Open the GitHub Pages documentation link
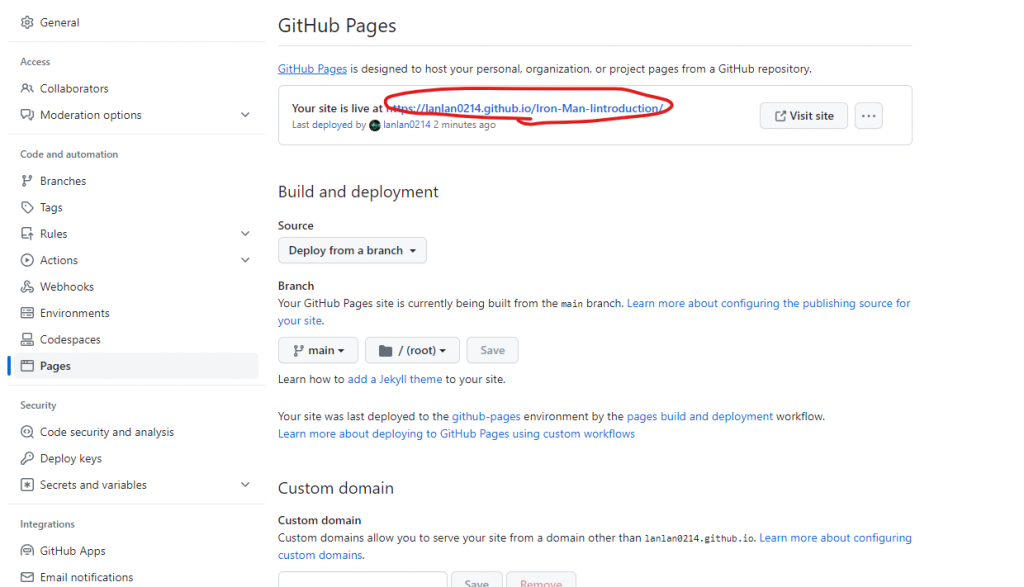Image resolution: width=1024 pixels, height=587 pixels. (312, 69)
